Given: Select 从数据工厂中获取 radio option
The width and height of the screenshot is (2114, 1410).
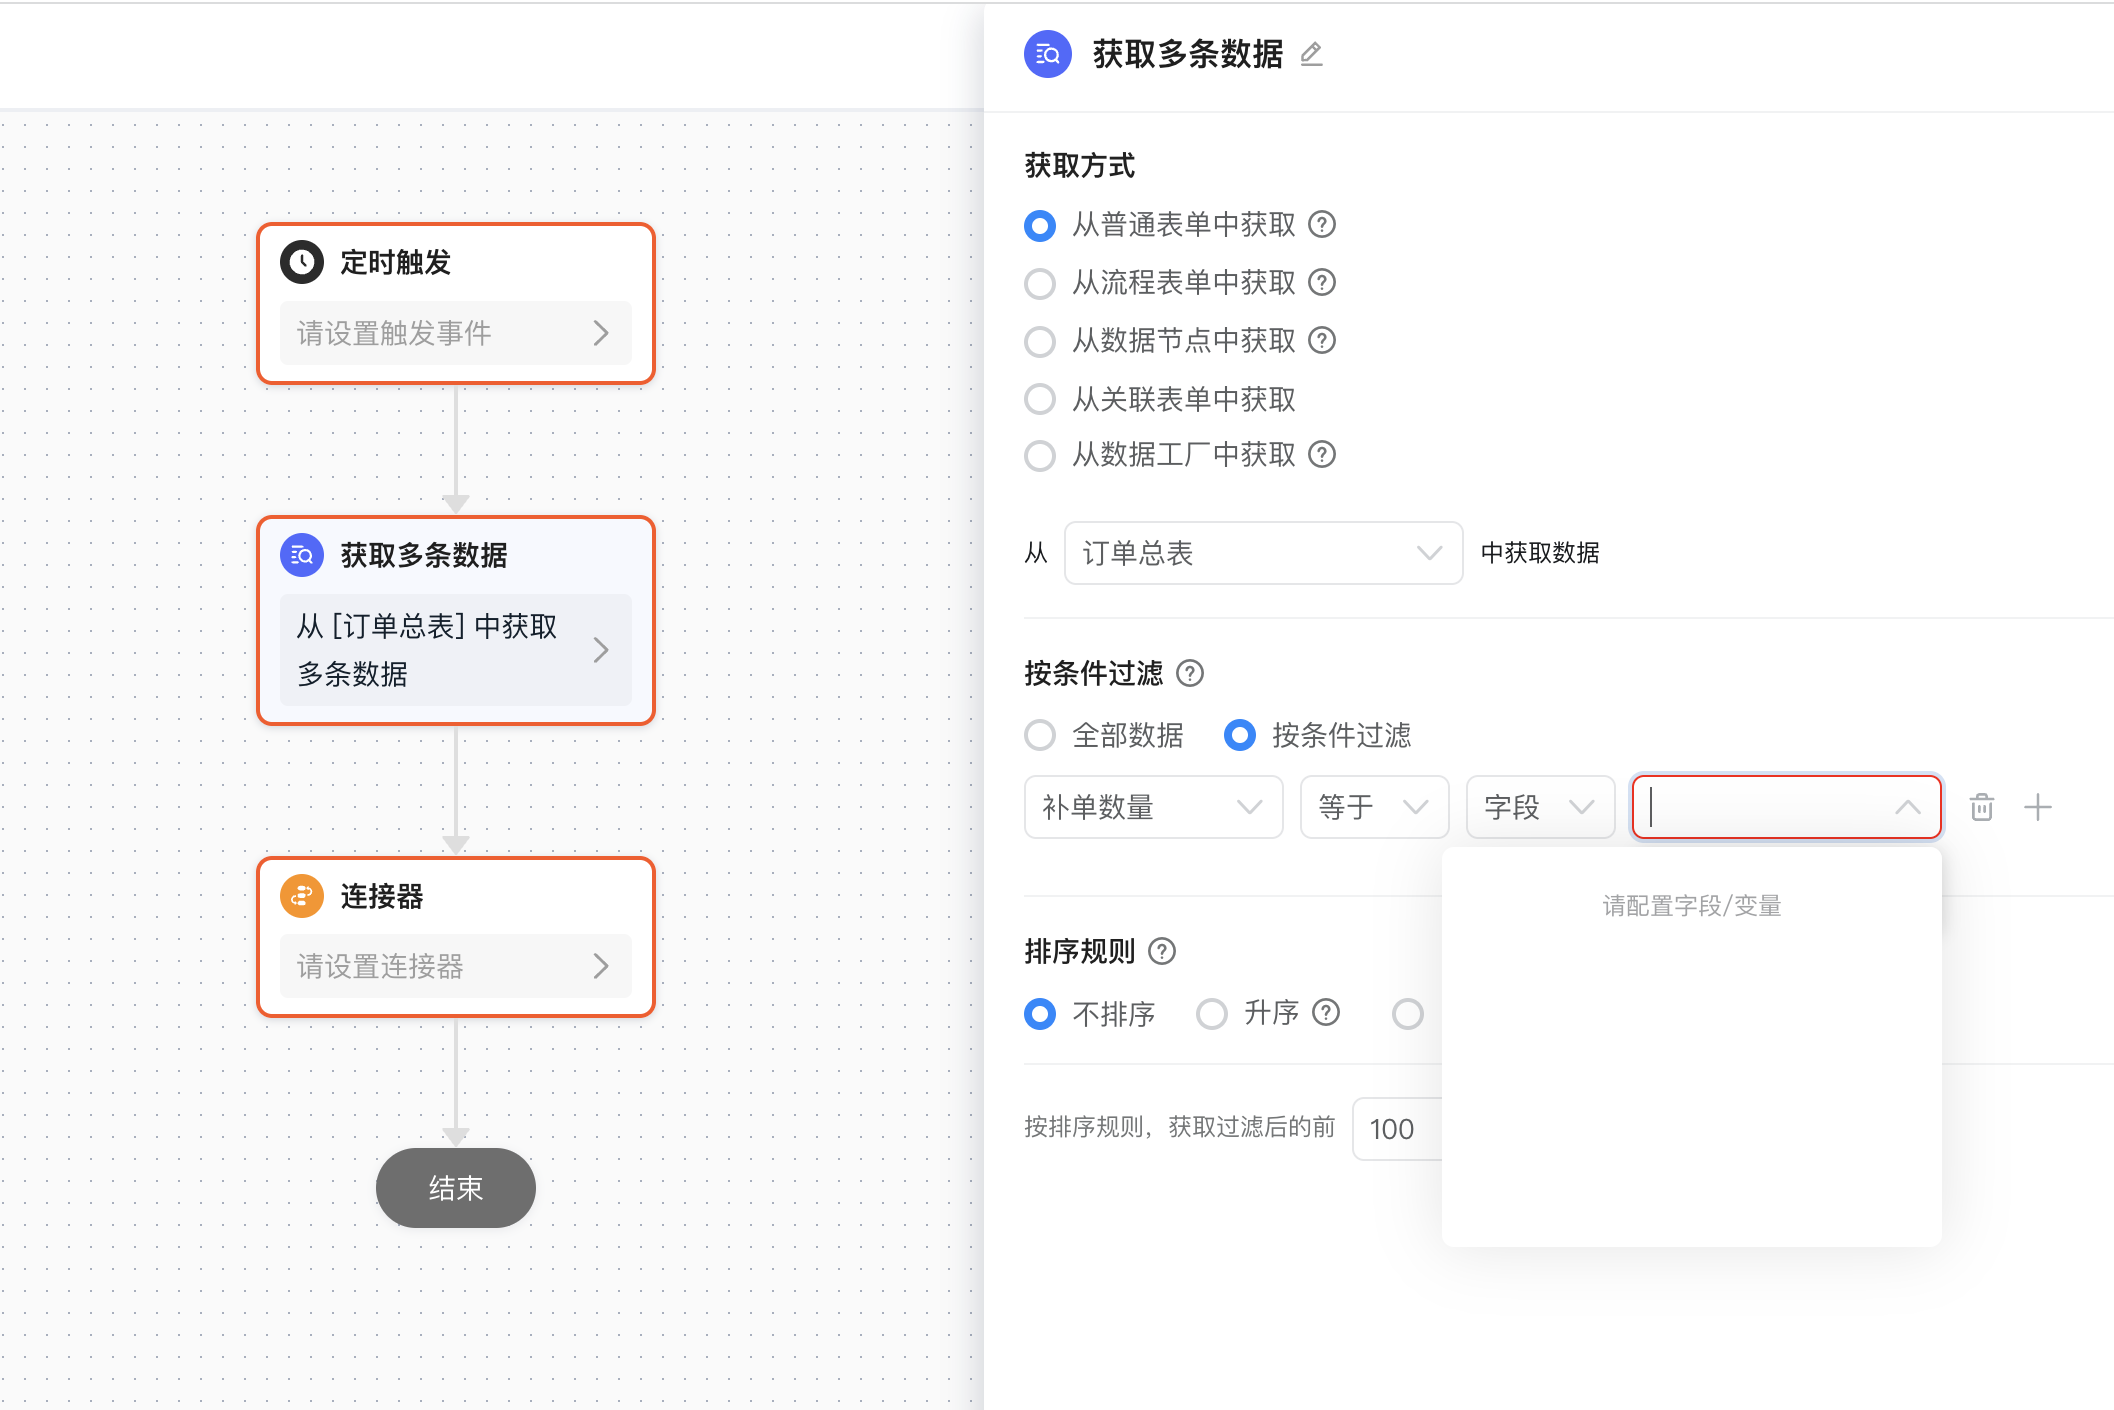Looking at the screenshot, I should 1040,456.
